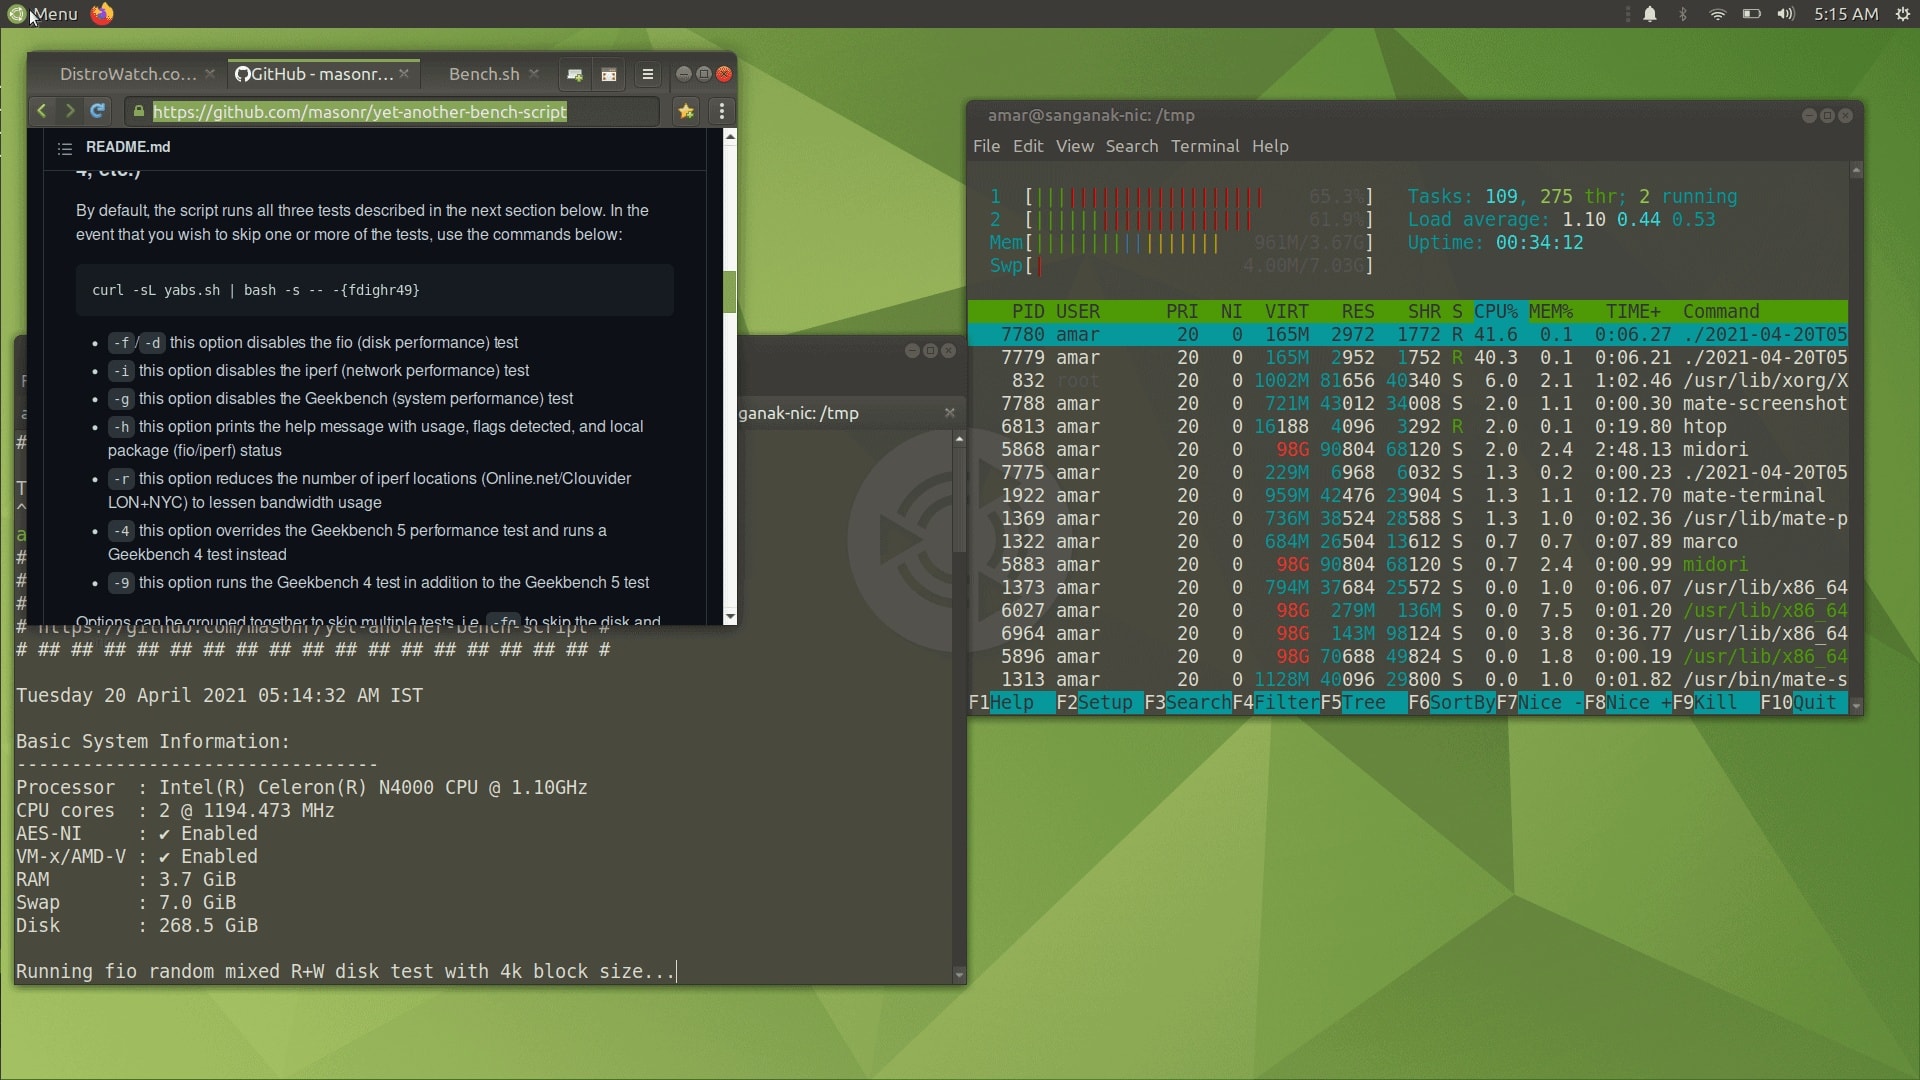Close the GitHub tab
Image resolution: width=1920 pixels, height=1080 pixels.
click(404, 74)
